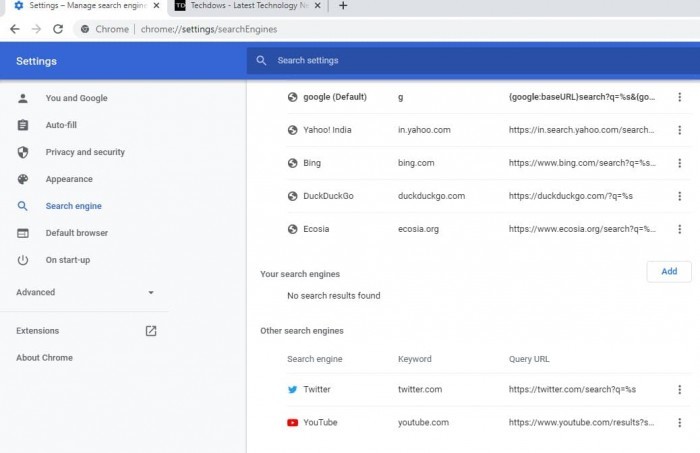Screen dimensions: 700x453
Task: Open a new tab with the plus icon
Action: tap(343, 6)
